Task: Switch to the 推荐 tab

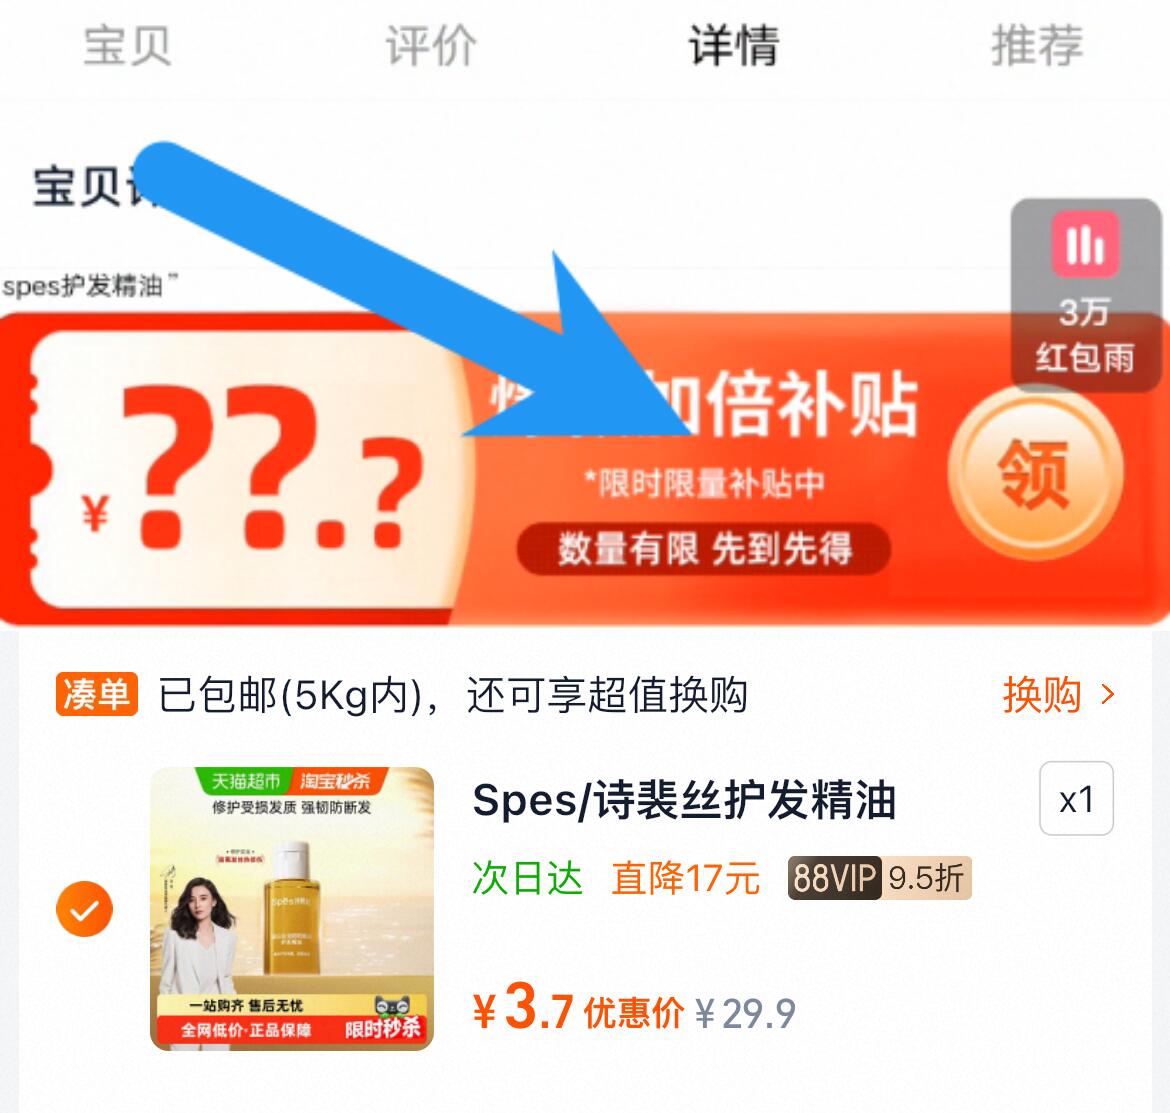Action: [1036, 46]
